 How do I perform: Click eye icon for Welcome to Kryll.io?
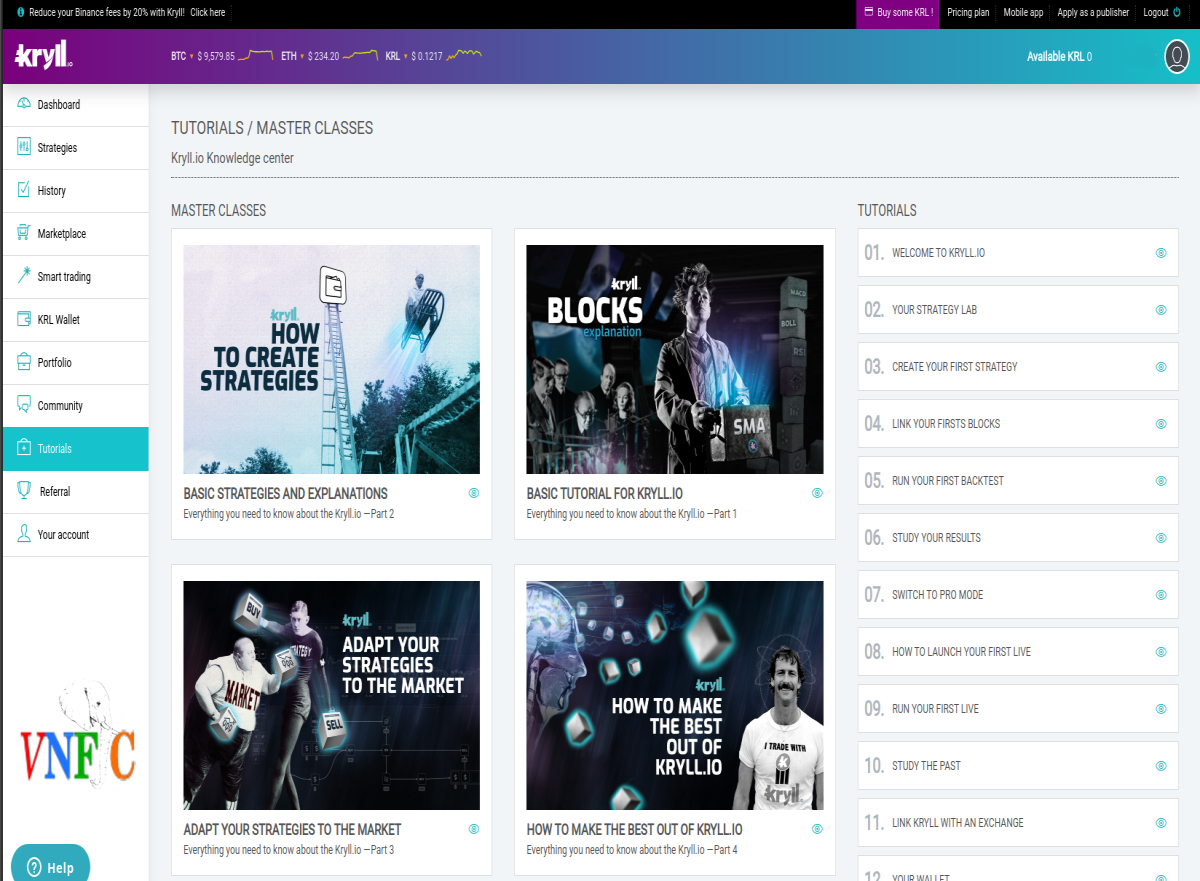click(x=1161, y=253)
